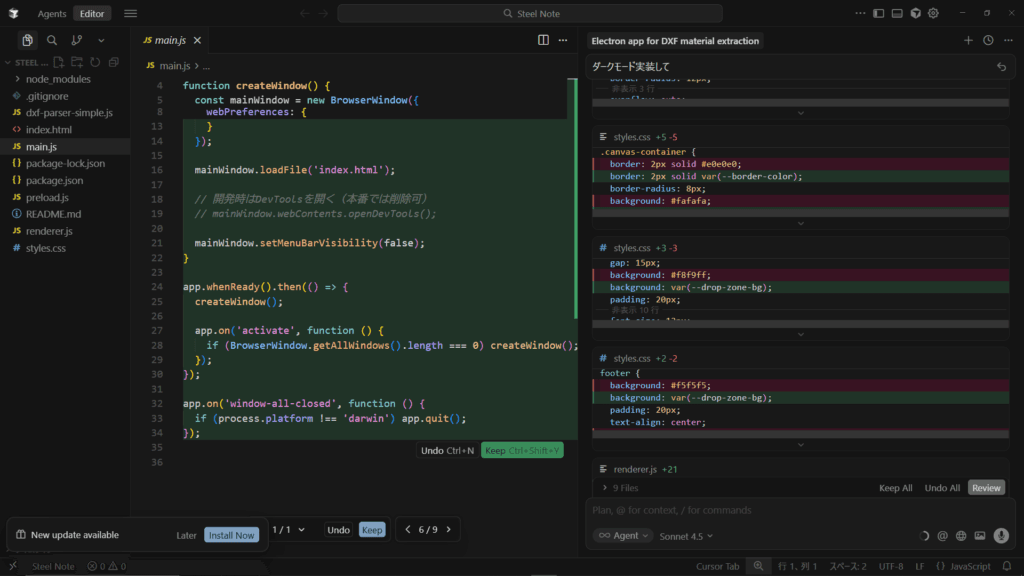Toggle the bottom panel layout button

[x=897, y=13]
